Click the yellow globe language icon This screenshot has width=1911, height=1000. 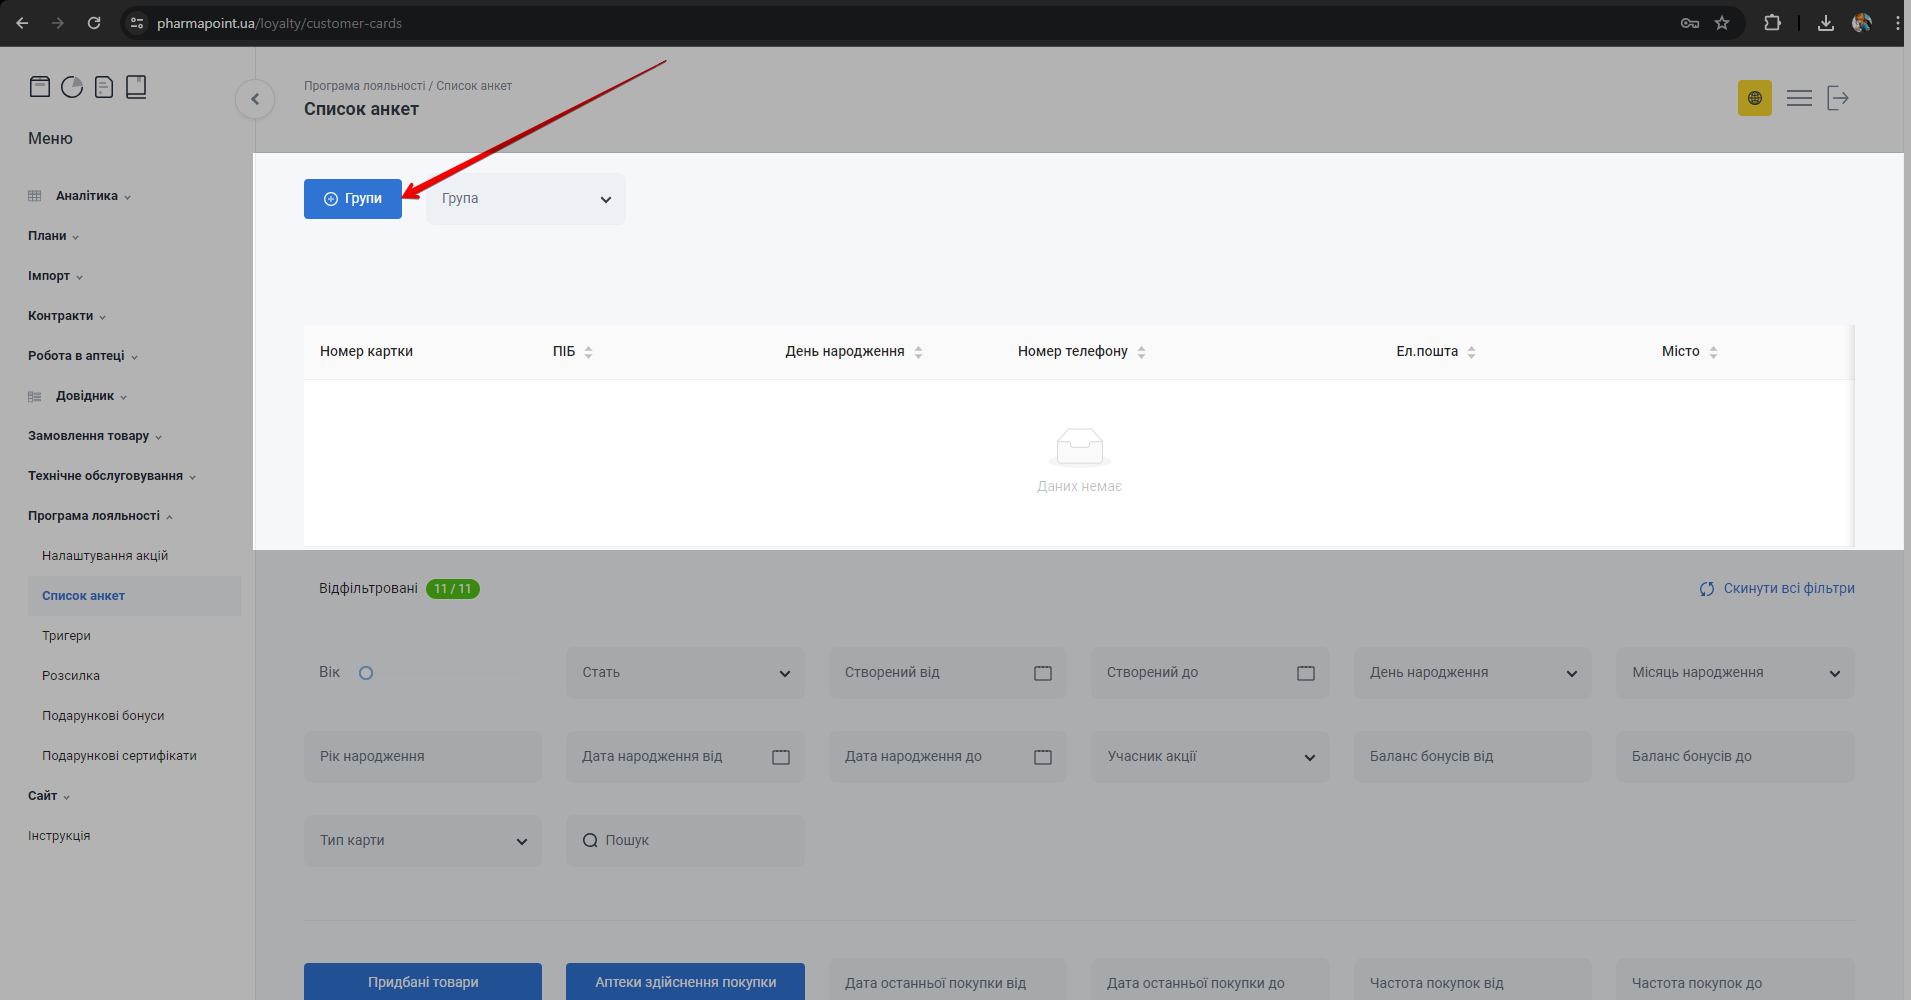[x=1754, y=98]
